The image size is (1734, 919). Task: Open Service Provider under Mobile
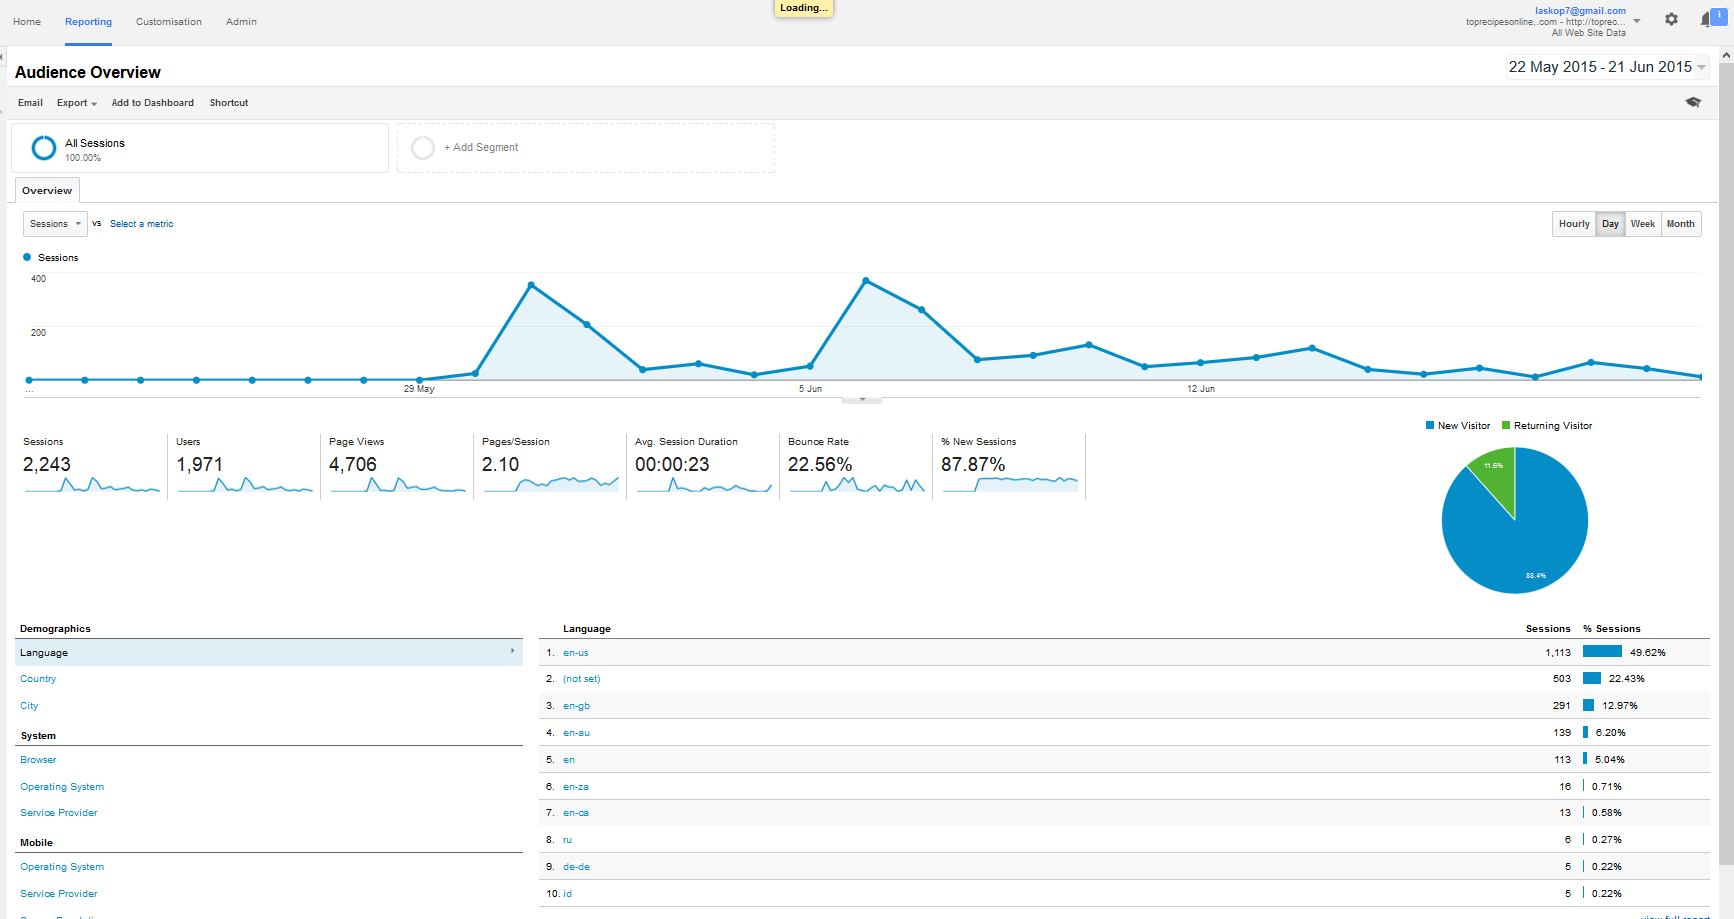[59, 894]
